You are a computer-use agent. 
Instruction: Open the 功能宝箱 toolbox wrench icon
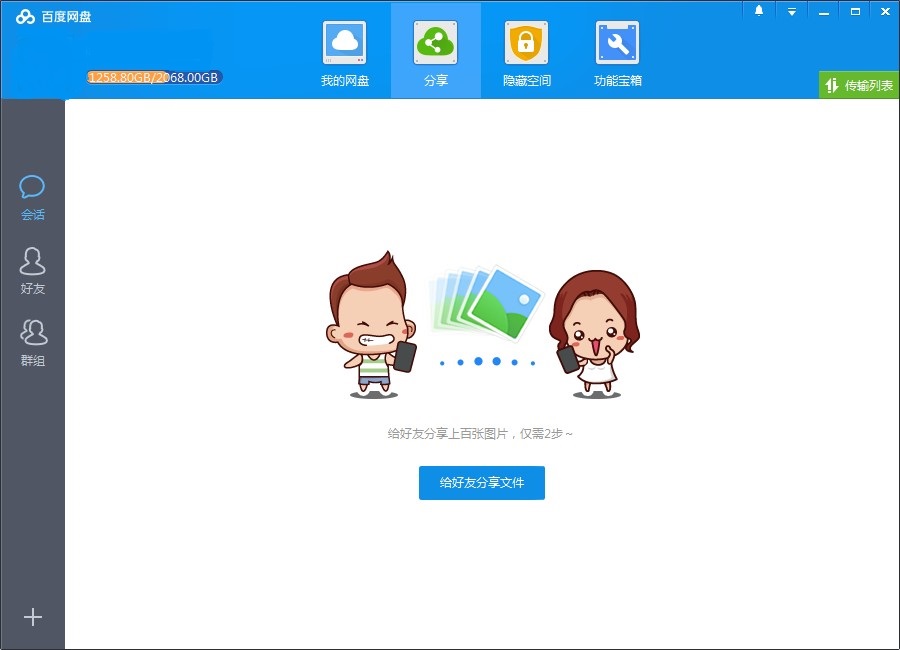617,42
